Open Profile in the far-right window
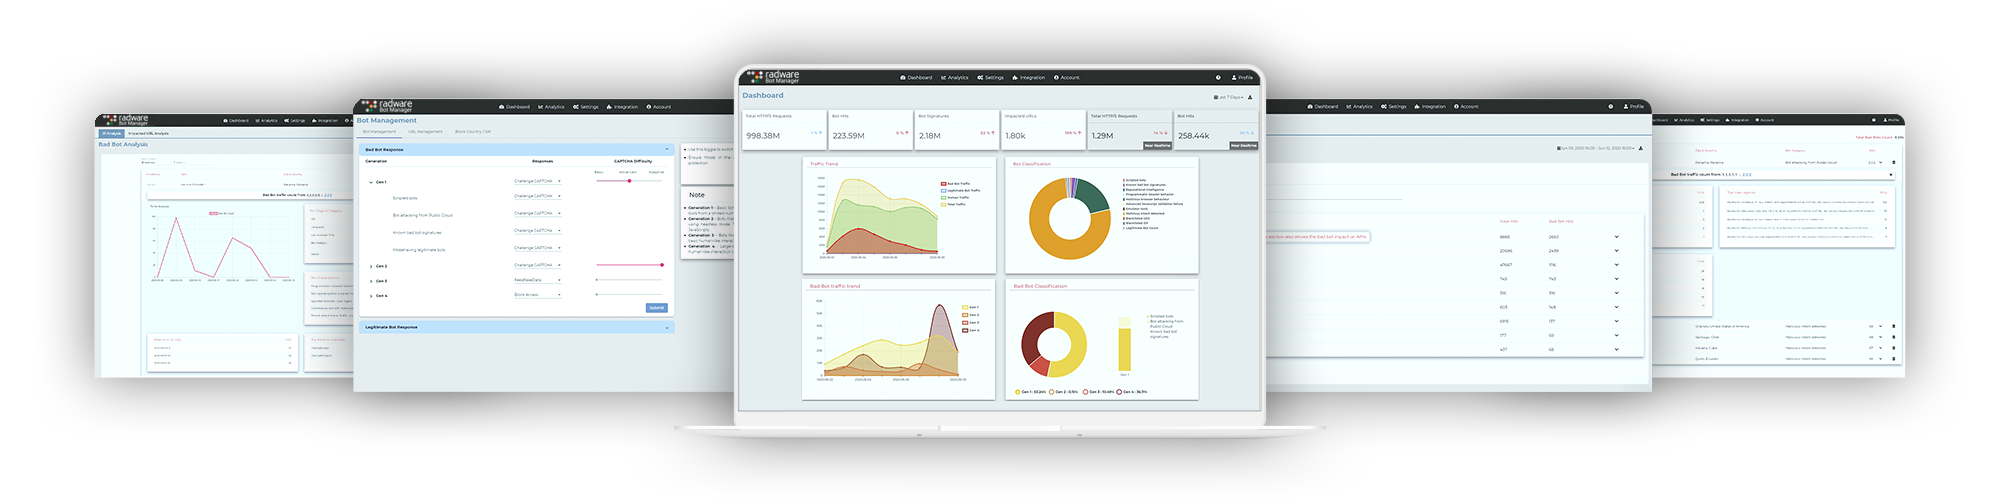The image size is (2000, 504). 1890,120
